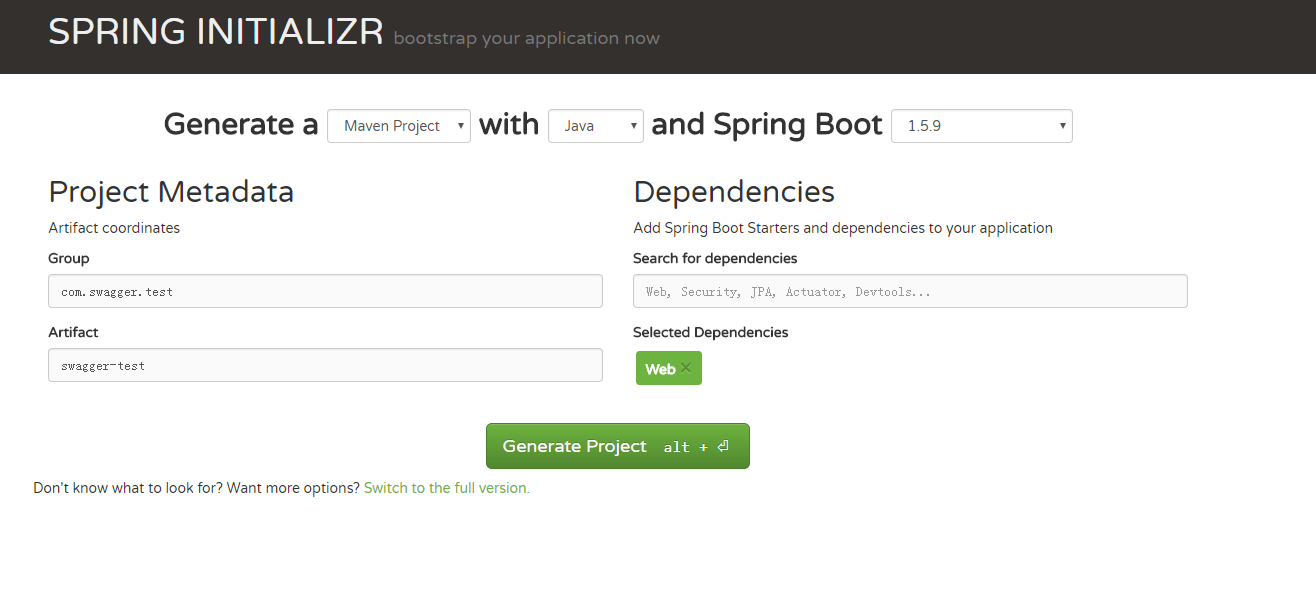This screenshot has height=606, width=1316.
Task: Click the Group field label
Action: pyautogui.click(x=69, y=258)
